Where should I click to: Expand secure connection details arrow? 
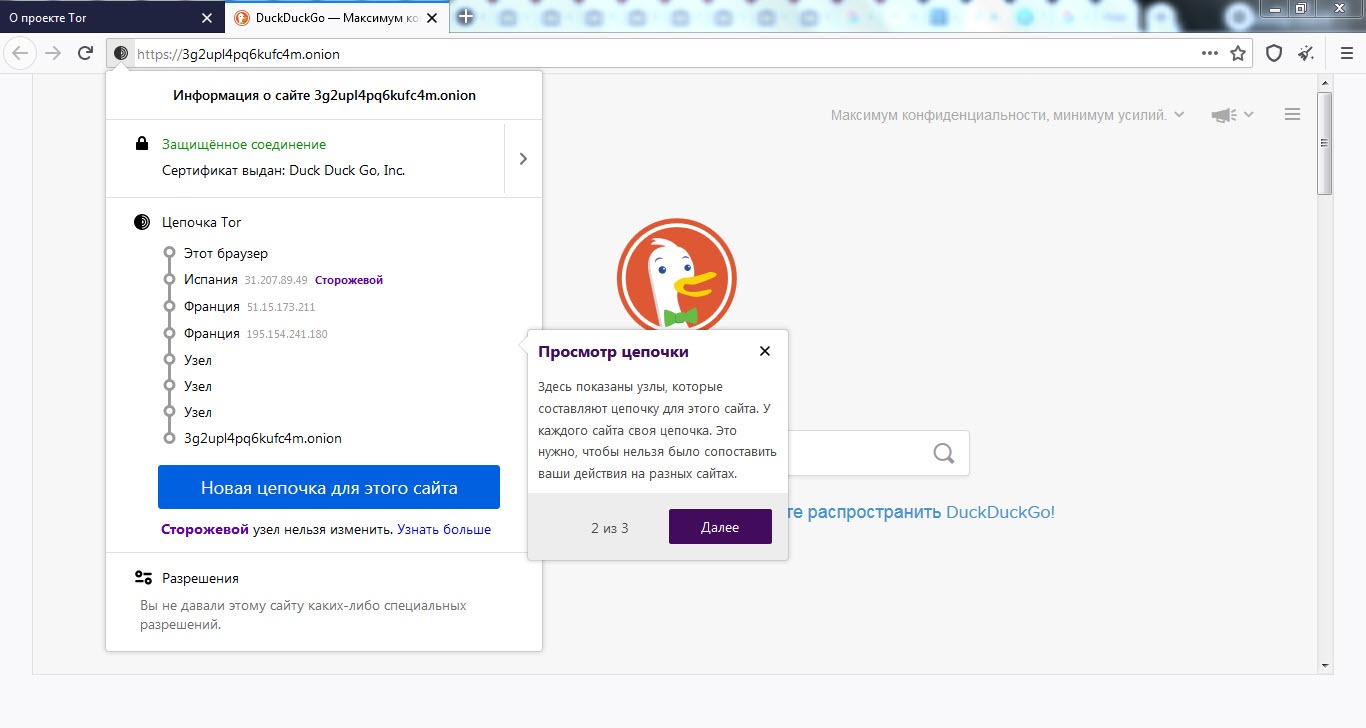coord(523,158)
